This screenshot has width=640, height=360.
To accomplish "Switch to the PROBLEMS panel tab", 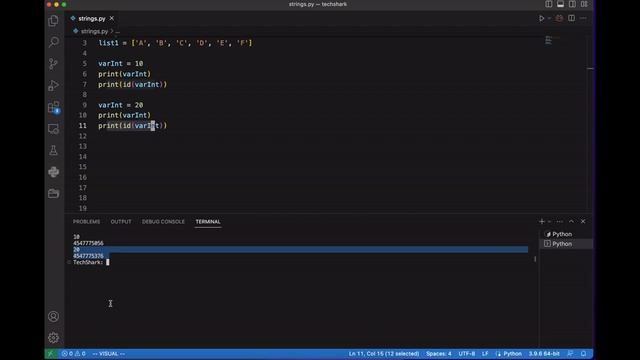I will [x=86, y=222].
